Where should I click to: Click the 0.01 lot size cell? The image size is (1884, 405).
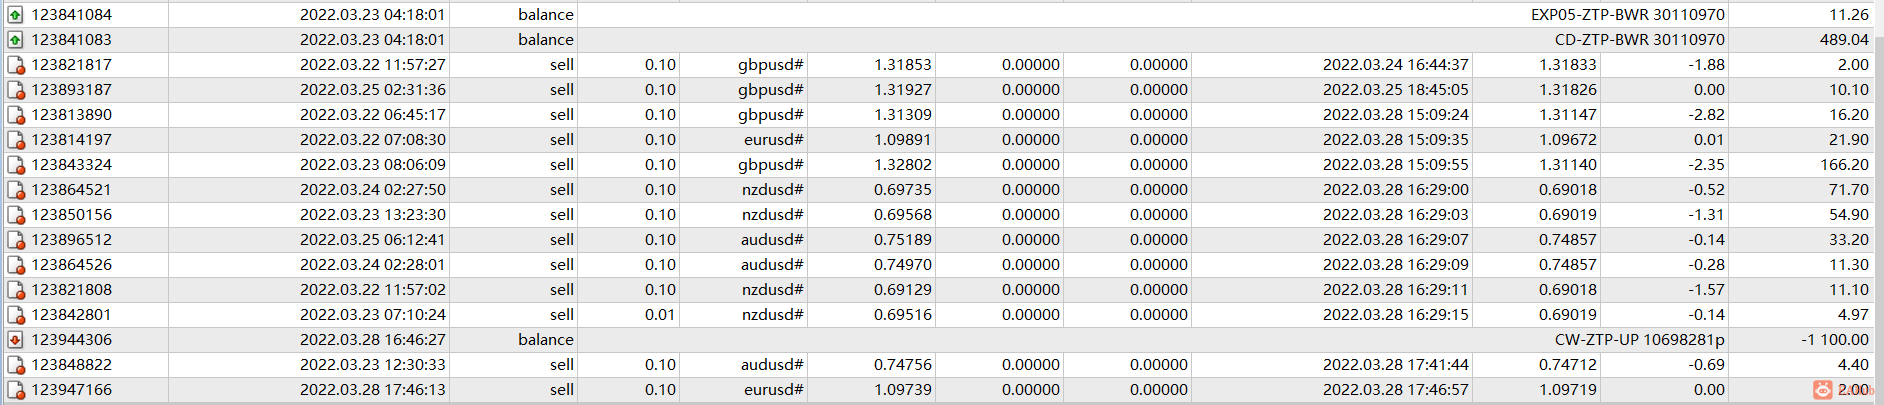click(660, 314)
